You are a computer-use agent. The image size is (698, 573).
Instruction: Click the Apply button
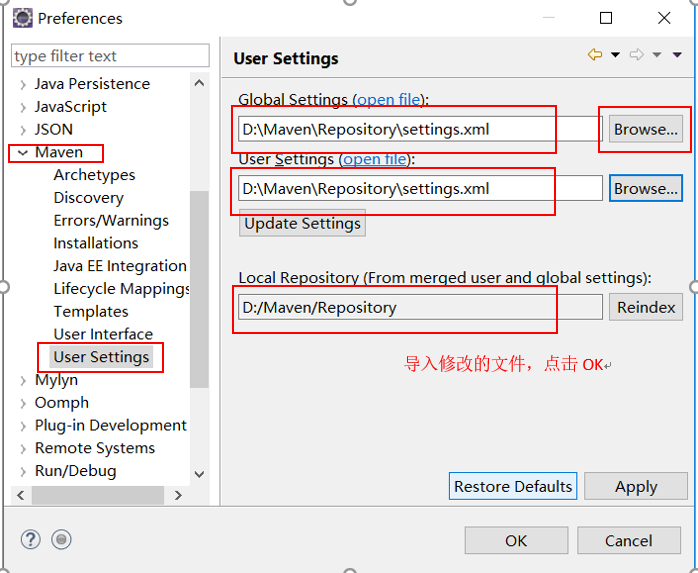click(636, 486)
